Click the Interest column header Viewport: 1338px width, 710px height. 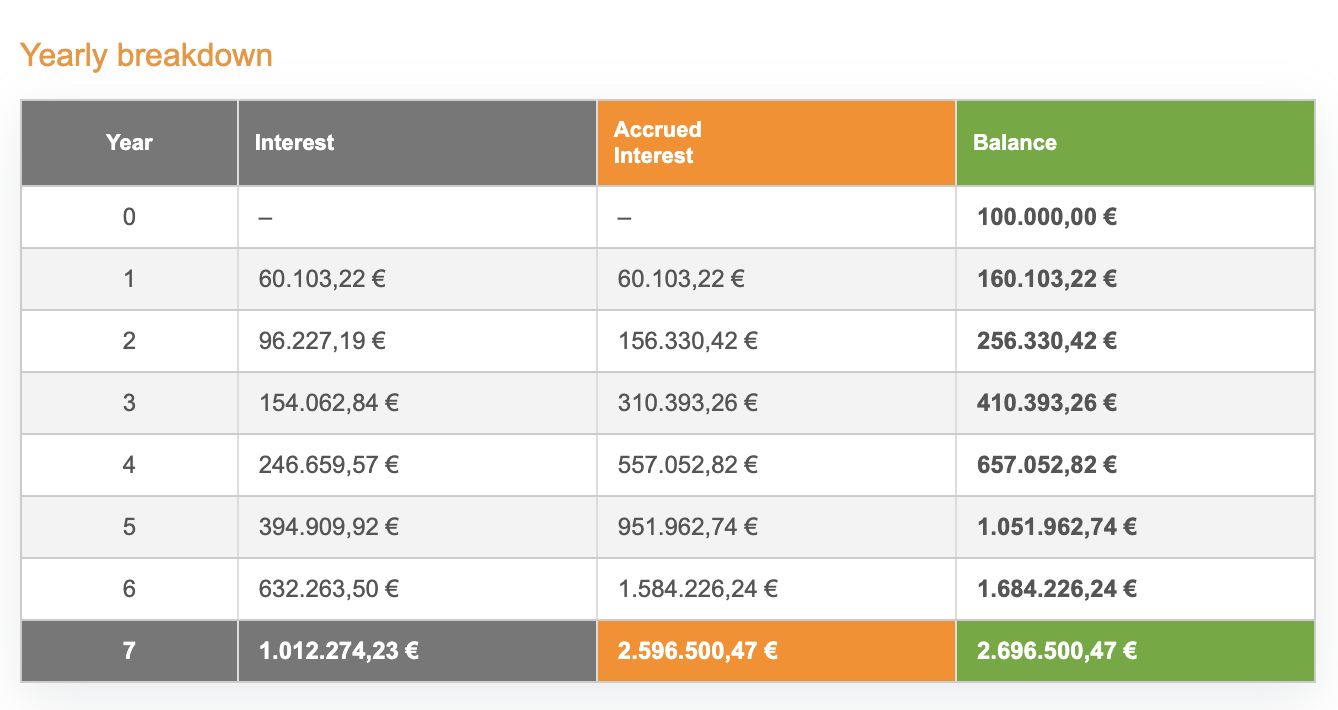(x=294, y=142)
